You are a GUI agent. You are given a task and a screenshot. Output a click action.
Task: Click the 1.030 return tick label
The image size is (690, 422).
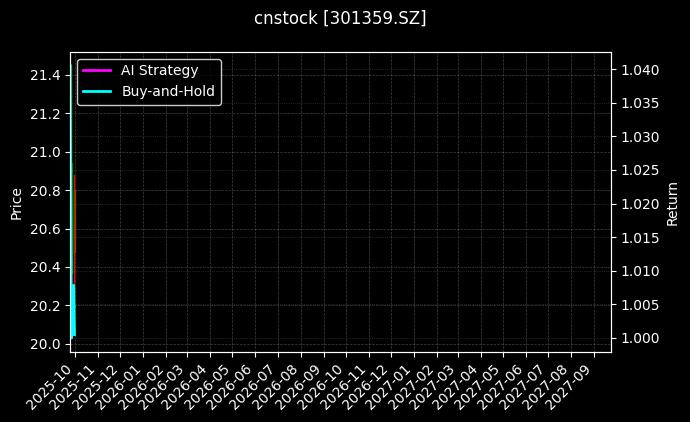pos(638,137)
